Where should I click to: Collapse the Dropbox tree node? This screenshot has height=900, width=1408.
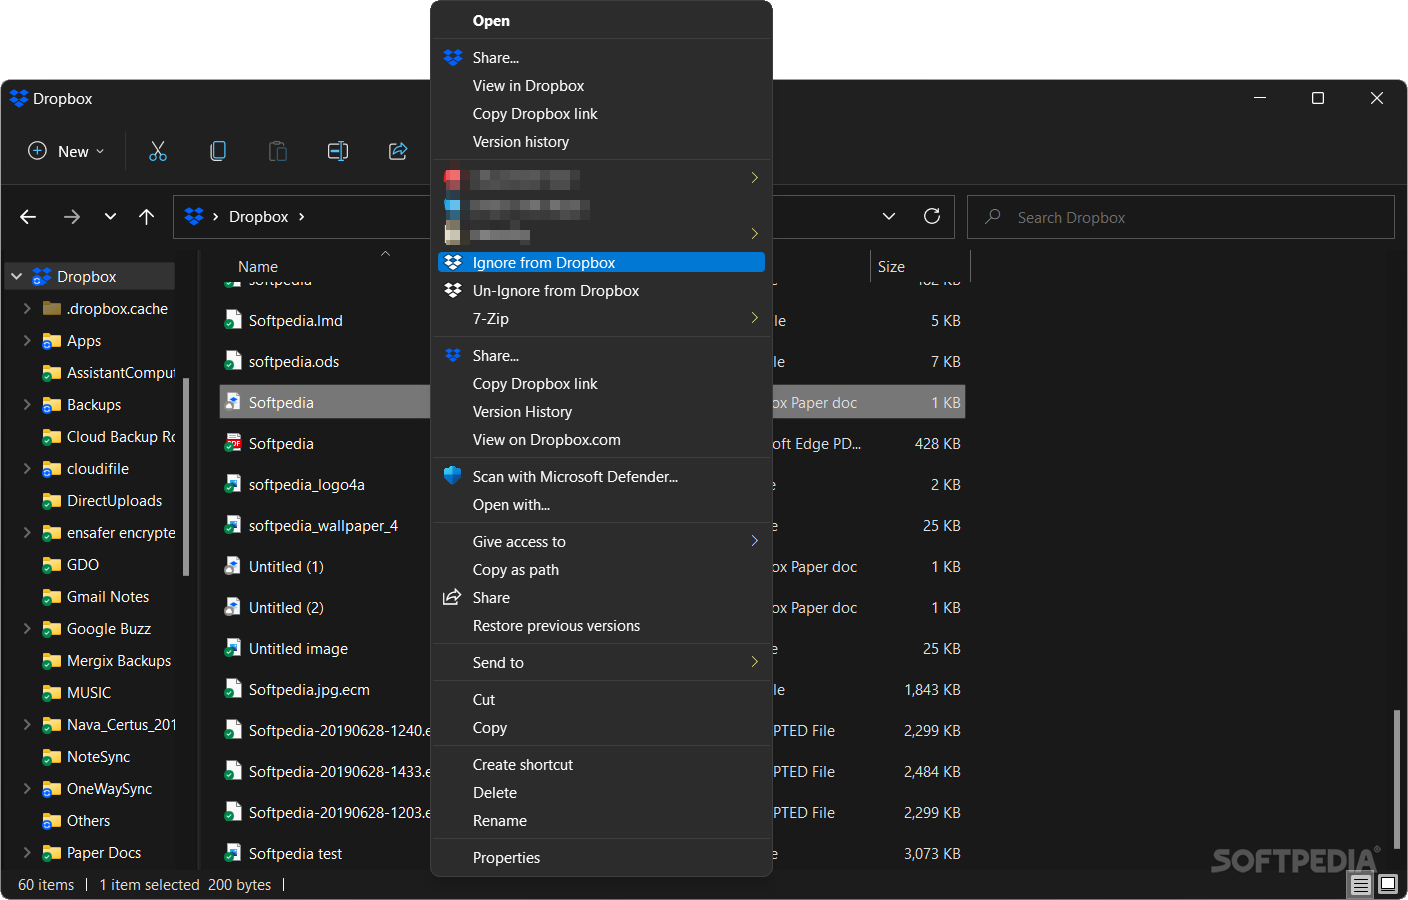tap(16, 276)
